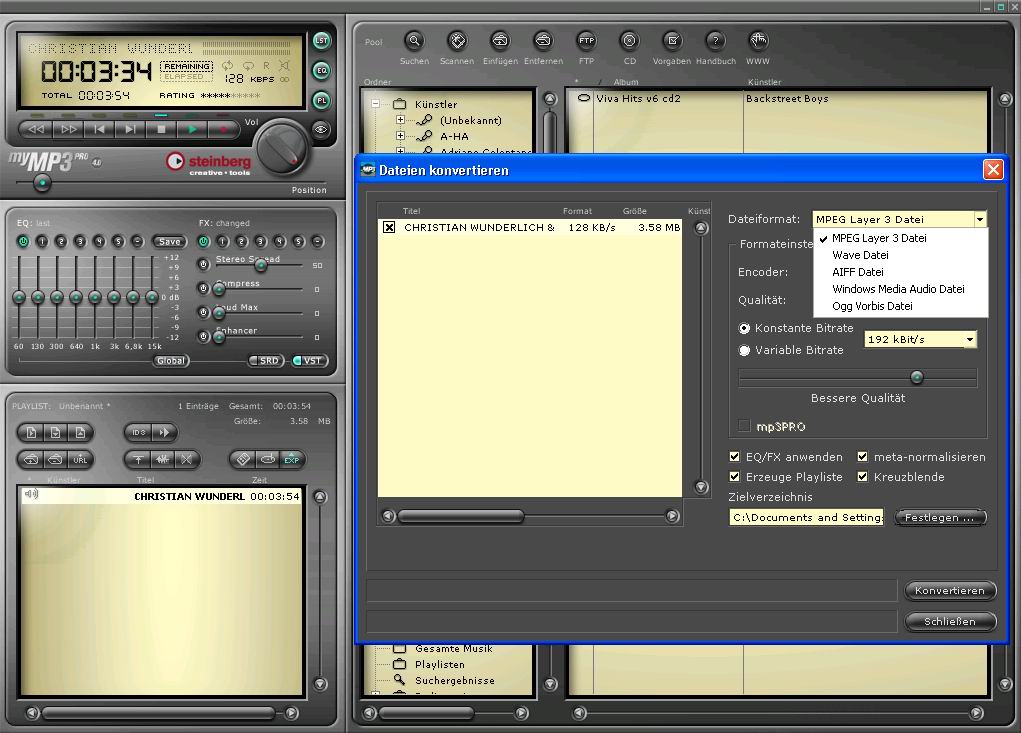Click the CD icon

629,41
